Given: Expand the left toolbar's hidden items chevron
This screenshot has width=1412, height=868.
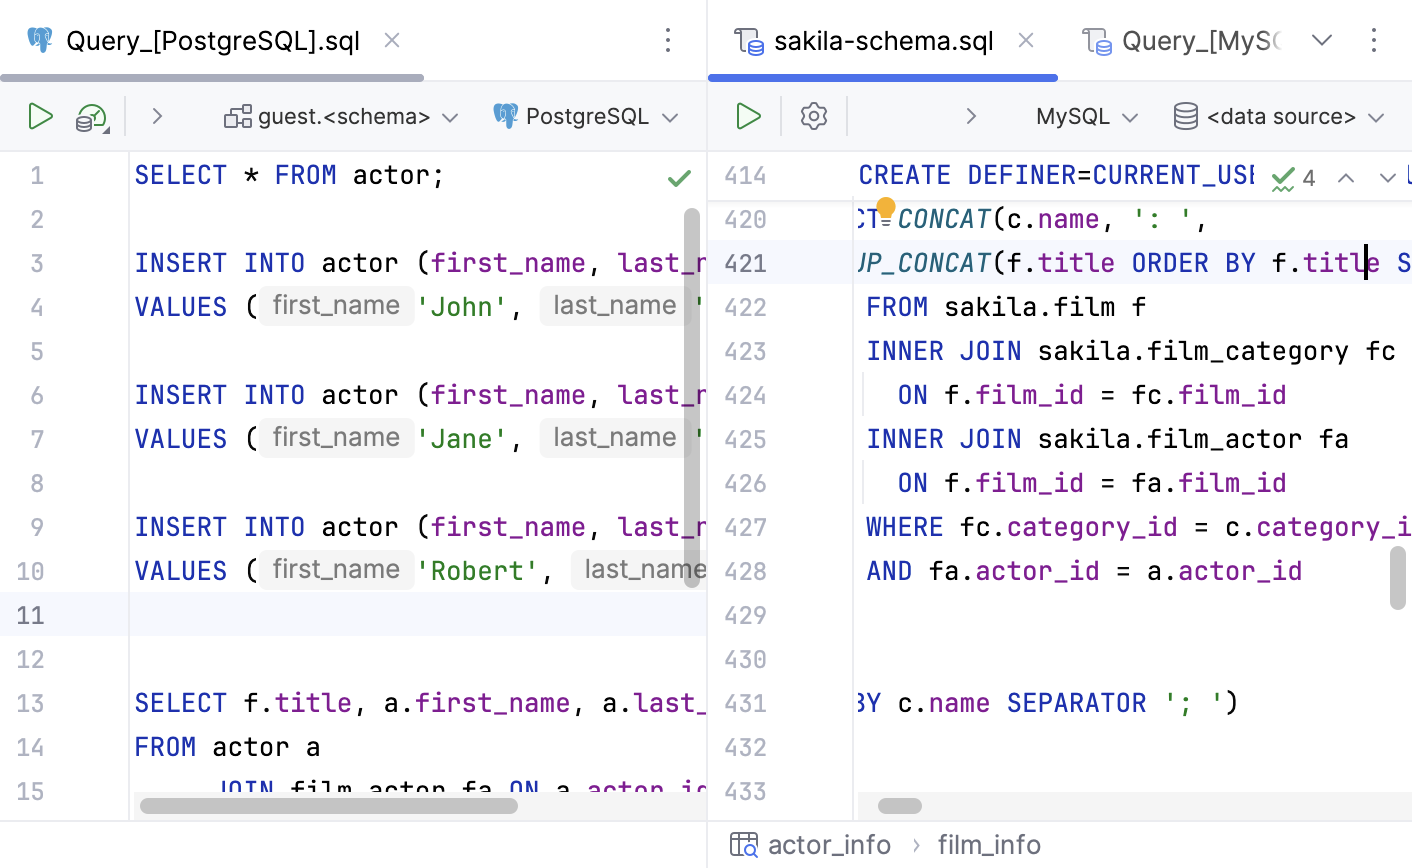Looking at the screenshot, I should click(x=157, y=116).
